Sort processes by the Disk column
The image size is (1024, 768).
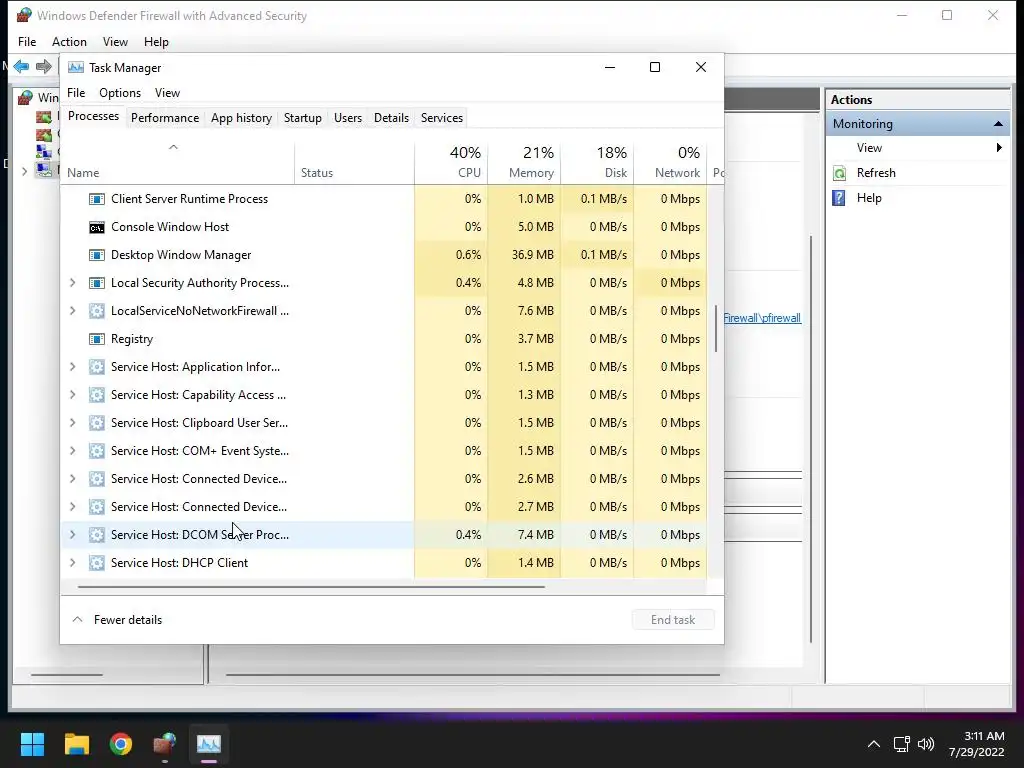pos(597,162)
